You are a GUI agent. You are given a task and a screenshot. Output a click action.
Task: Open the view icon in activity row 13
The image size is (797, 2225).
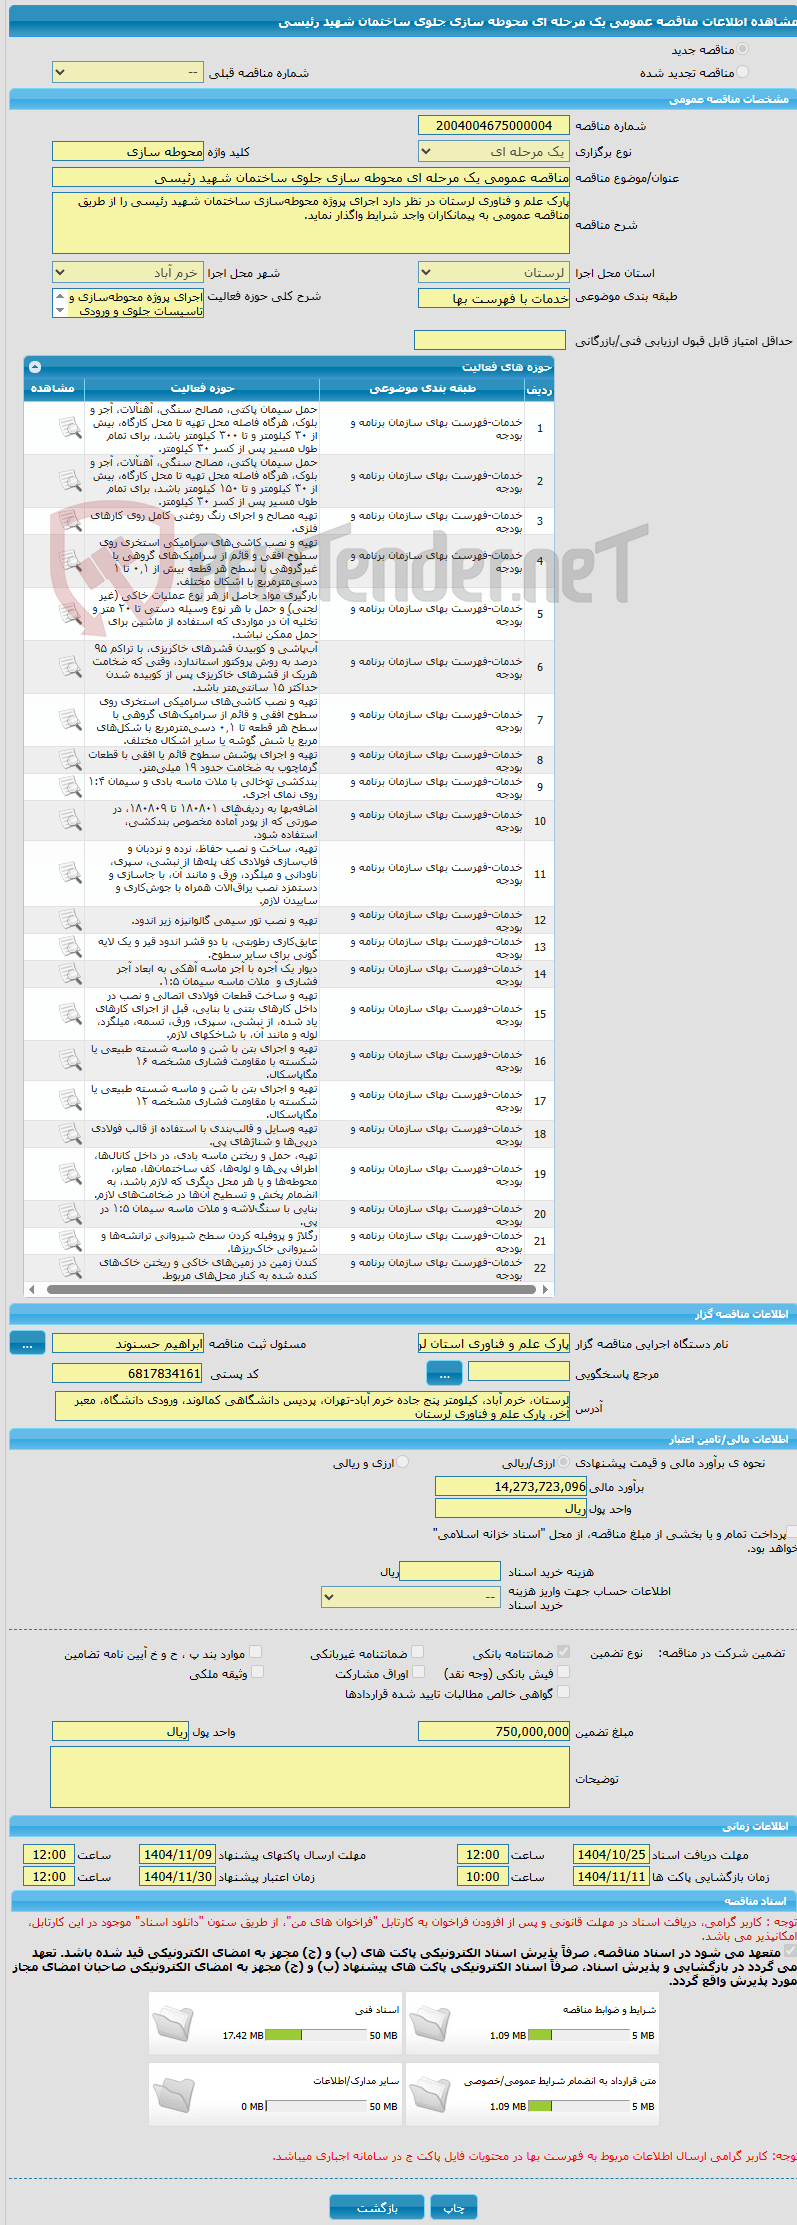(69, 947)
